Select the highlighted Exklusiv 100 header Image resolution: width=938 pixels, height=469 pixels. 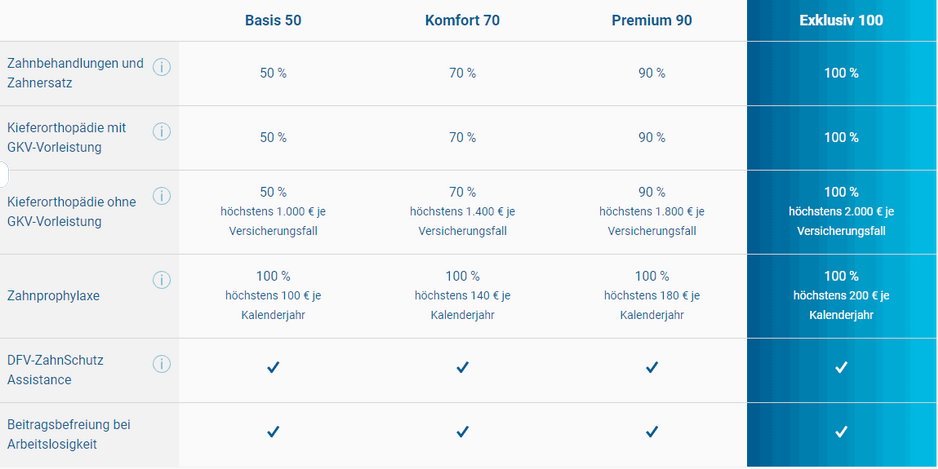pyautogui.click(x=841, y=20)
